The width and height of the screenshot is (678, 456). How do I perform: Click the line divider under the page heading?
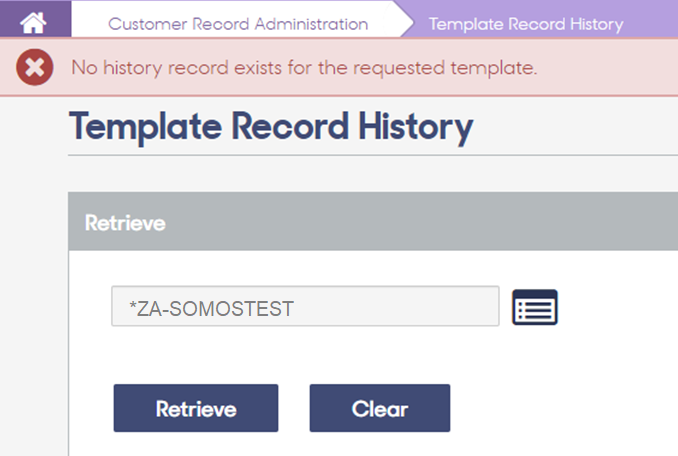(373, 155)
